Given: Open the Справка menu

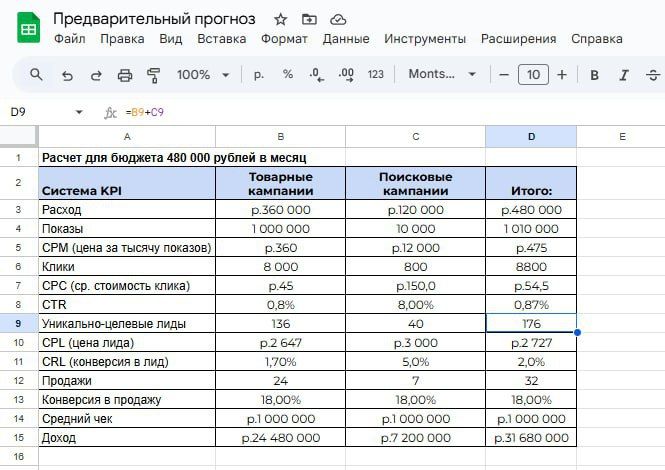Looking at the screenshot, I should (597, 39).
